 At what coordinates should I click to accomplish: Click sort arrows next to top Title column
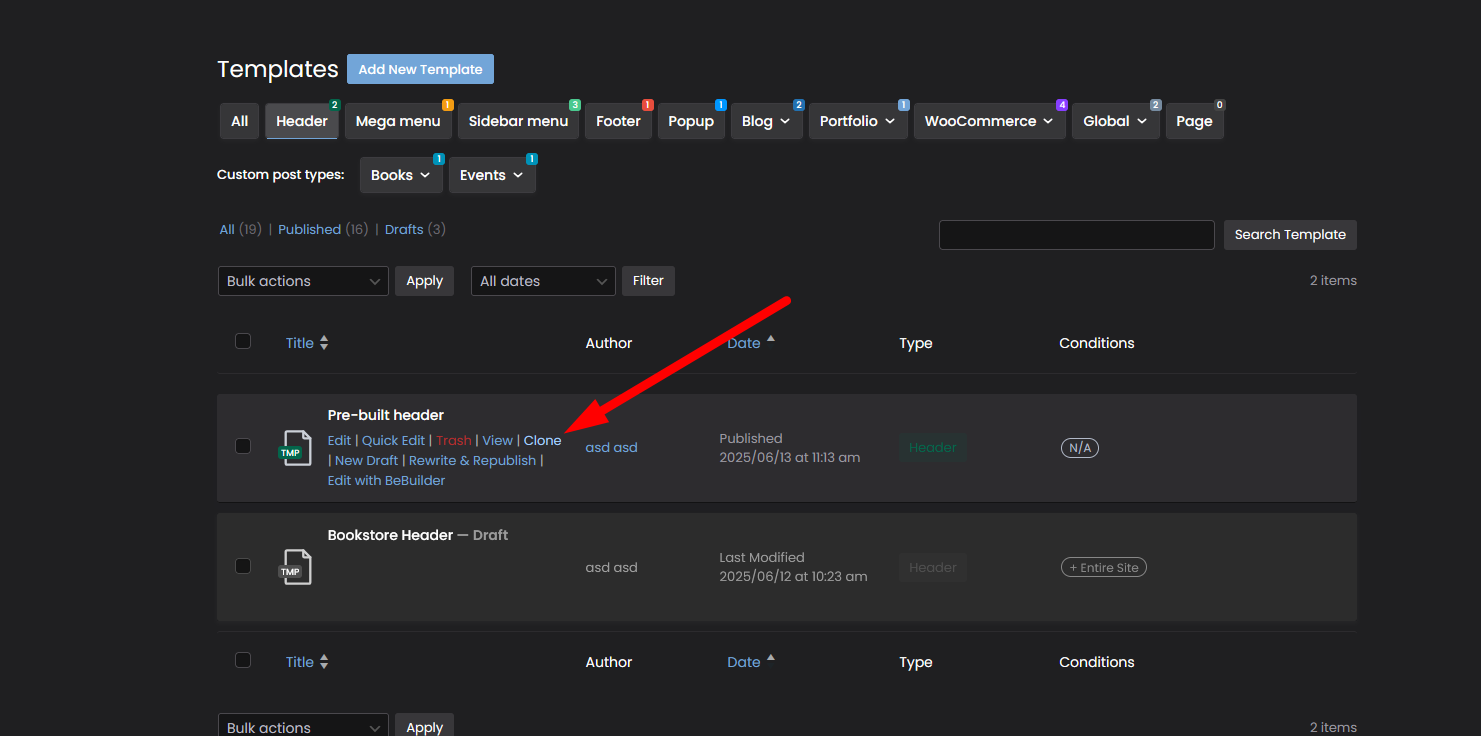point(324,343)
